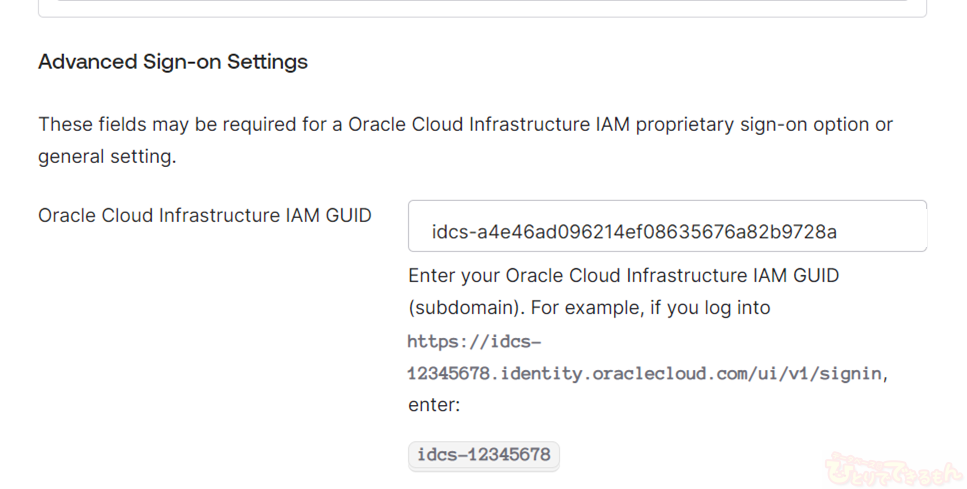The image size is (967, 489).
Task: Click the Oracle Cloud Infrastructure IAM GUID input field
Action: [x=667, y=226]
